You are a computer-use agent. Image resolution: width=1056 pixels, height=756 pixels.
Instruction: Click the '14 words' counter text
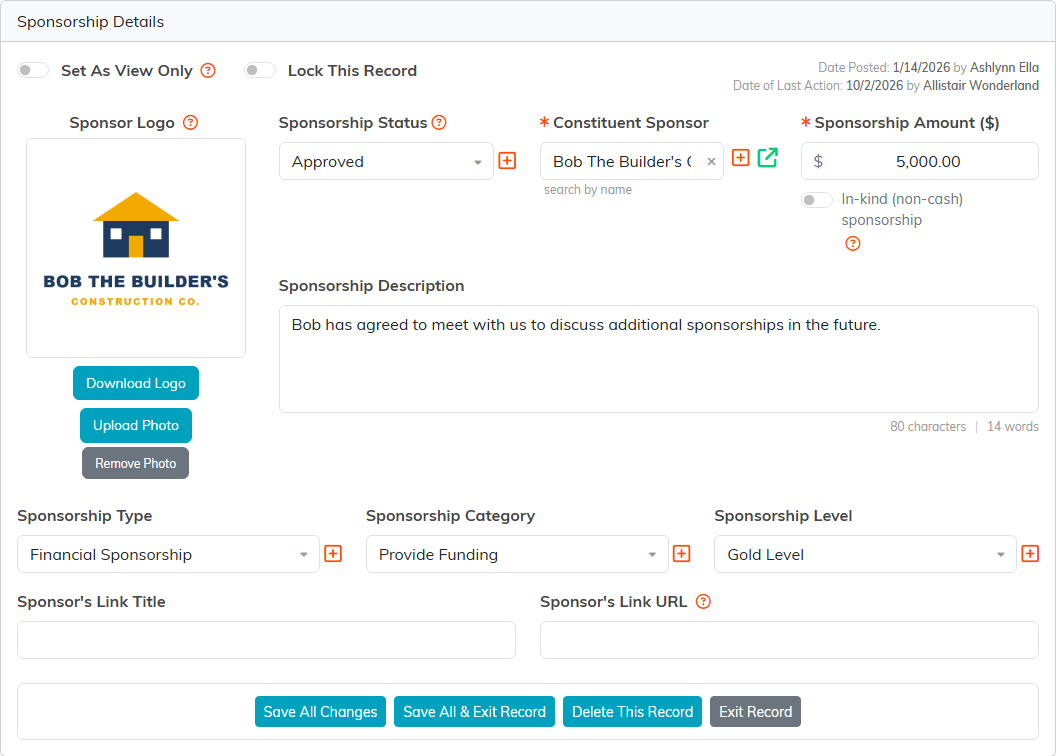tap(1013, 427)
